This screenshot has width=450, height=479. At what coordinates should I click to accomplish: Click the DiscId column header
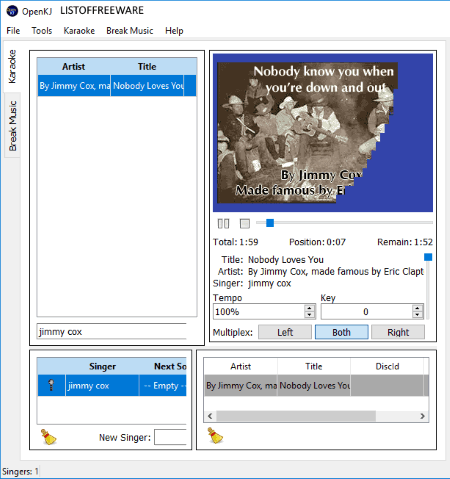coord(387,366)
